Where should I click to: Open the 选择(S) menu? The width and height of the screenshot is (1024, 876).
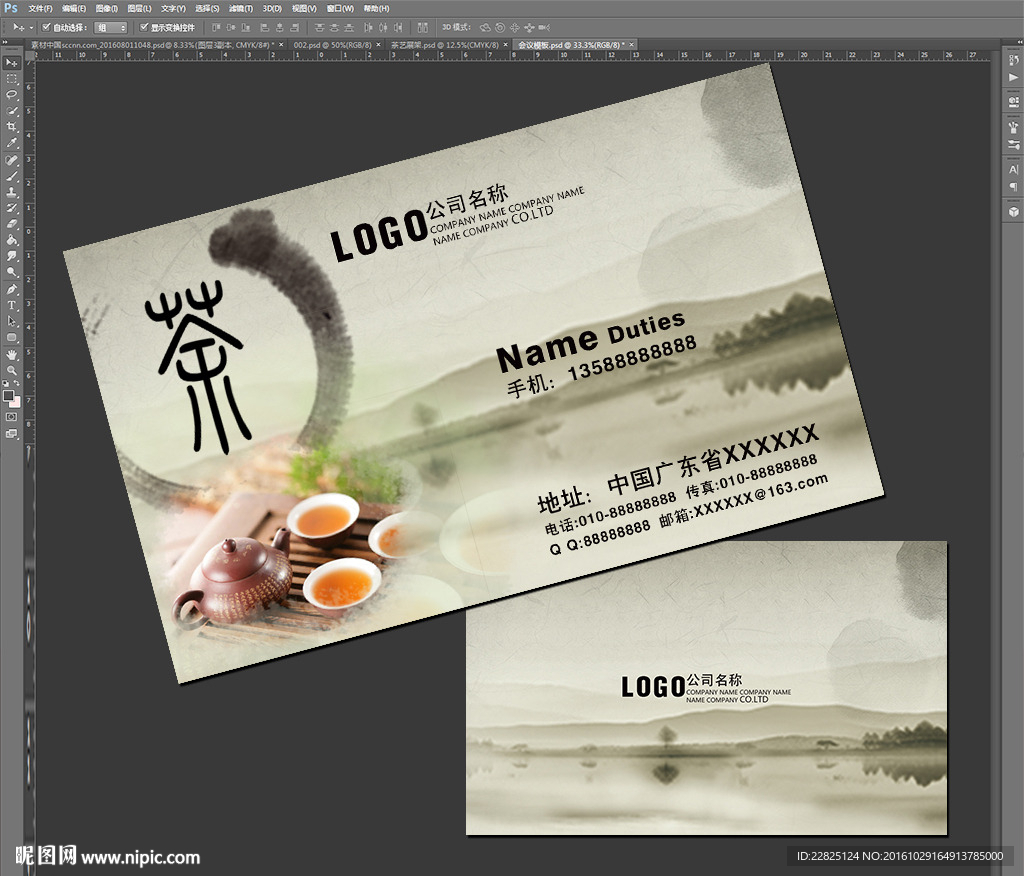click(x=207, y=8)
